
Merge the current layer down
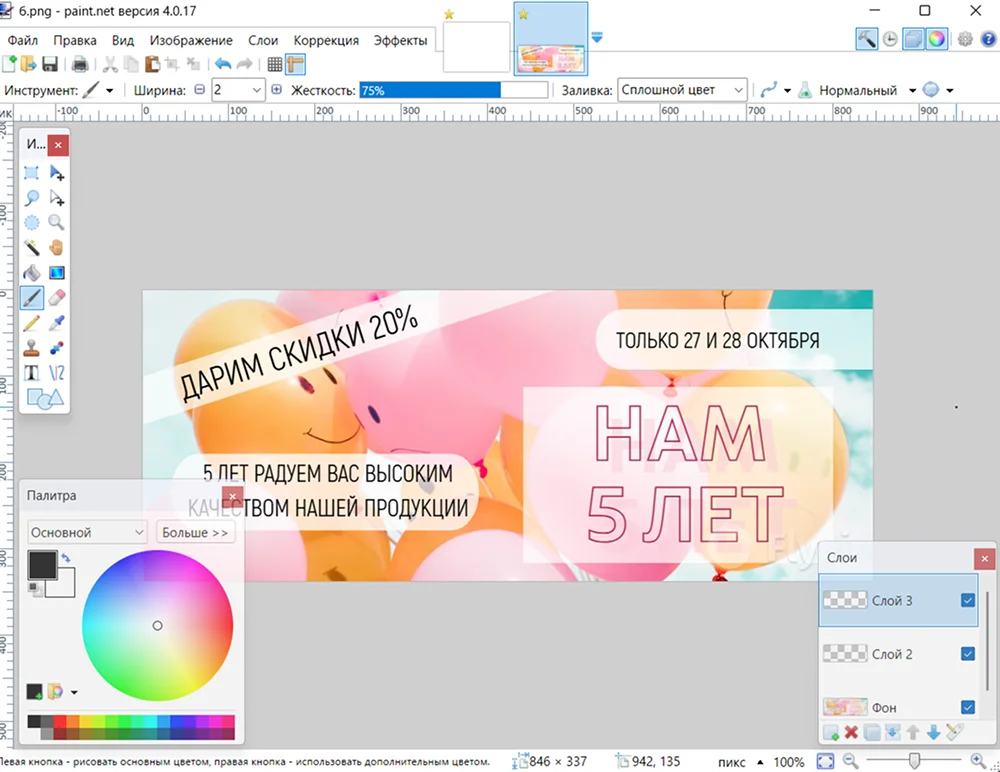[x=893, y=732]
